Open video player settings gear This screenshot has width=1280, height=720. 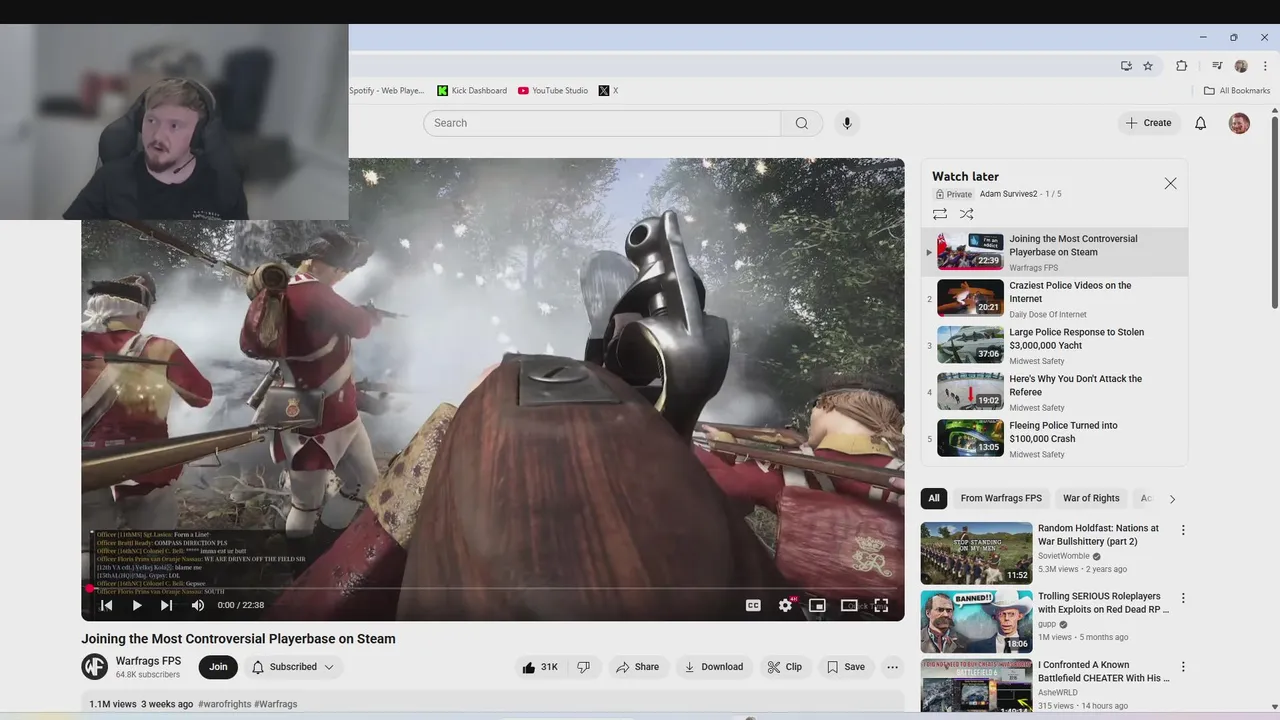[786, 605]
